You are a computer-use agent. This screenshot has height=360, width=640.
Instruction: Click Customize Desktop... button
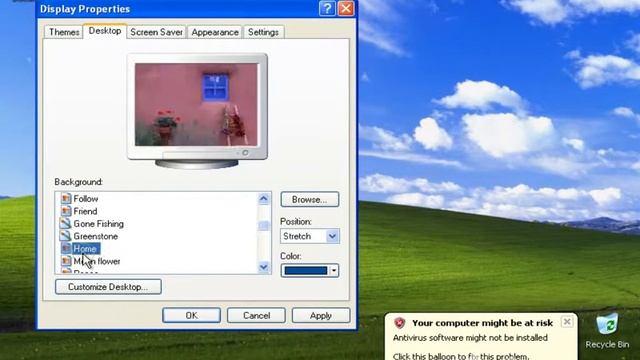(x=108, y=287)
